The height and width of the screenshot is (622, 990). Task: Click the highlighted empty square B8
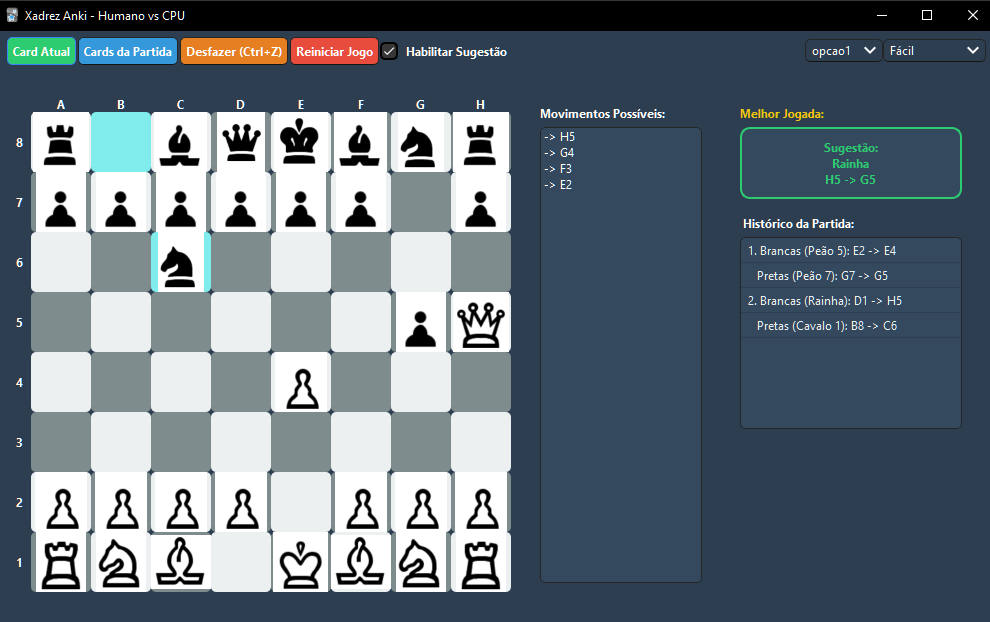point(121,142)
